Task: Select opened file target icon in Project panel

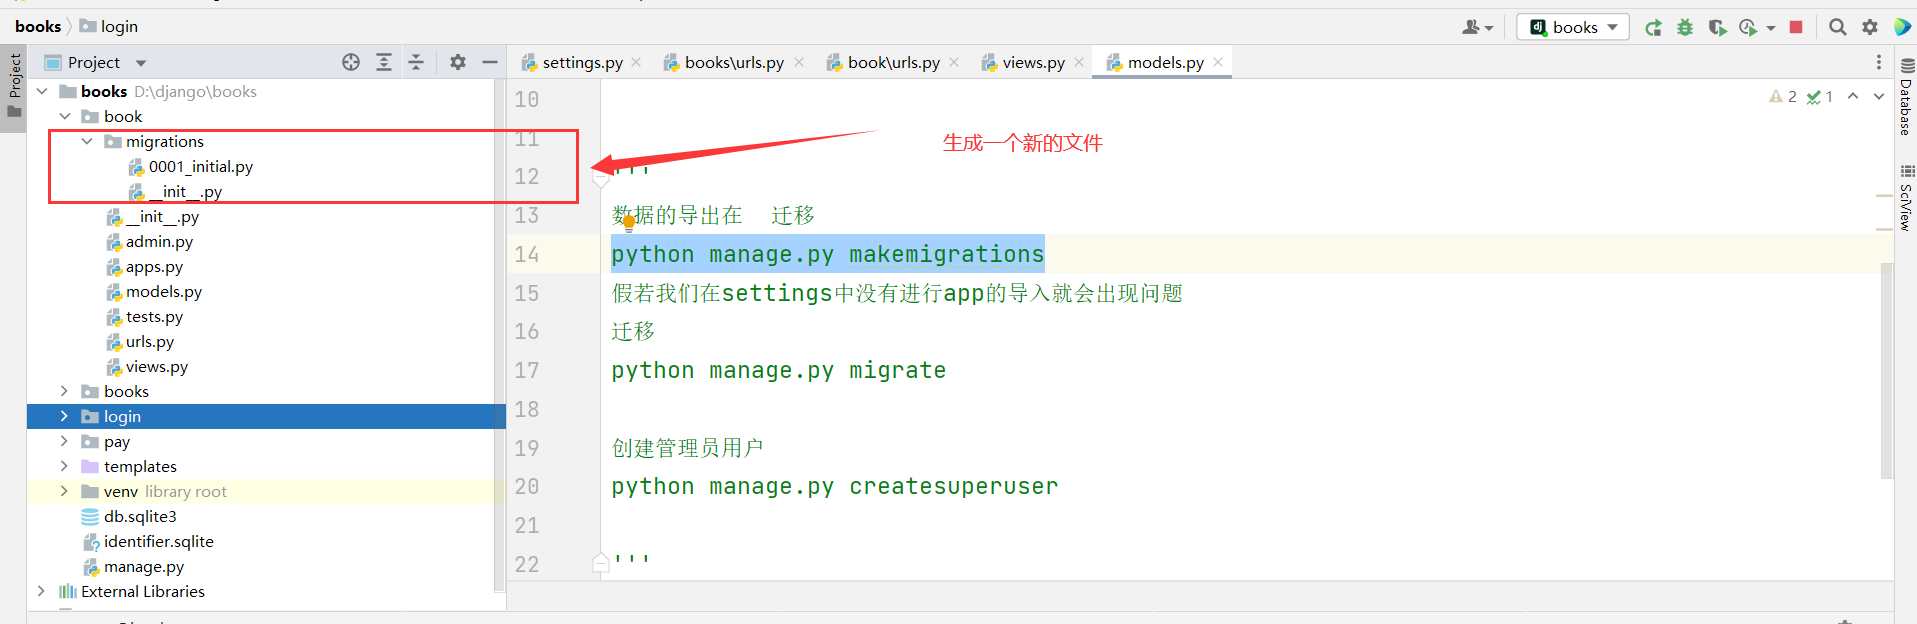Action: coord(351,62)
